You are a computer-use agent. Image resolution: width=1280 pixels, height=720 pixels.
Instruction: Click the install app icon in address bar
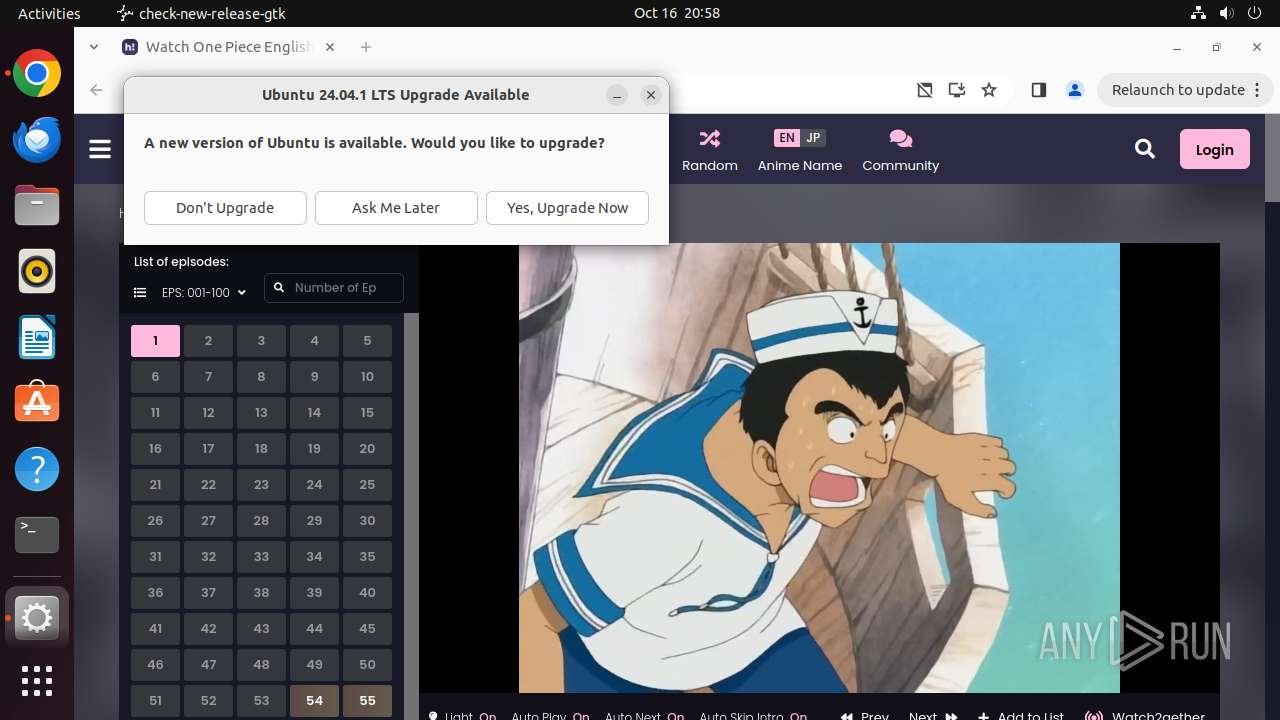957,90
